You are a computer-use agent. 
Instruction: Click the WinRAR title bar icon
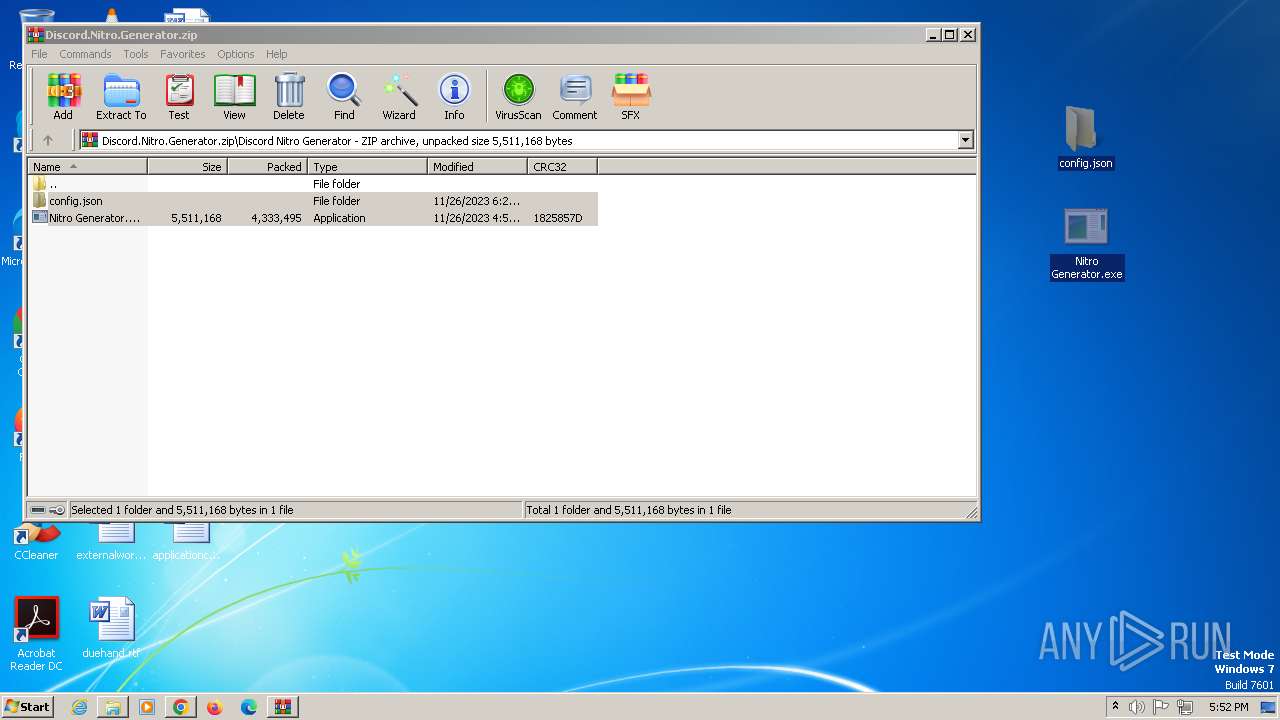(x=35, y=34)
